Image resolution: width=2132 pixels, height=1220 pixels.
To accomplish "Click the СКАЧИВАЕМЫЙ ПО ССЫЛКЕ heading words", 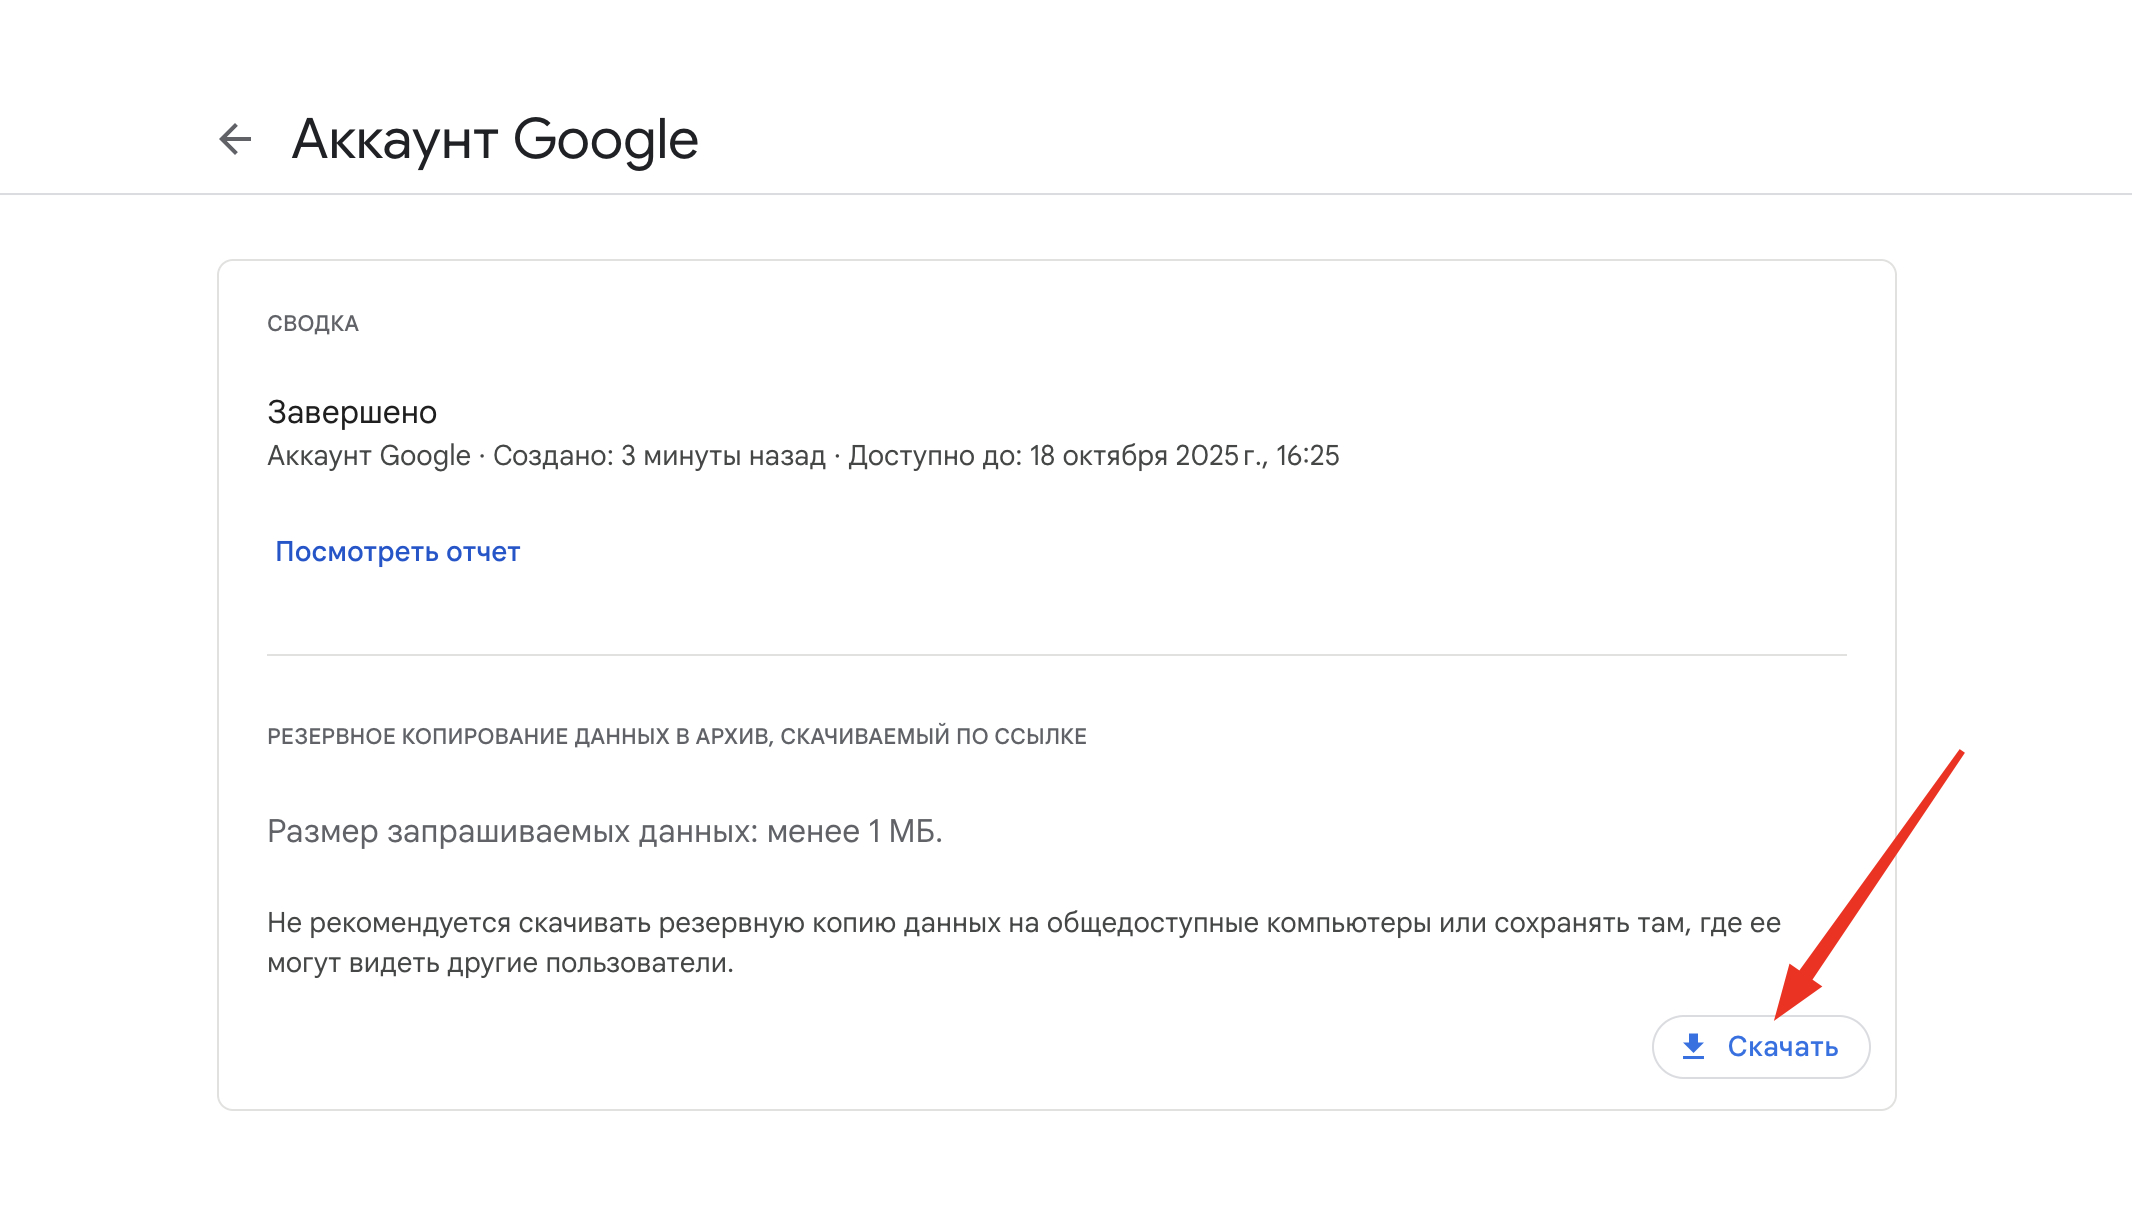I will (933, 737).
